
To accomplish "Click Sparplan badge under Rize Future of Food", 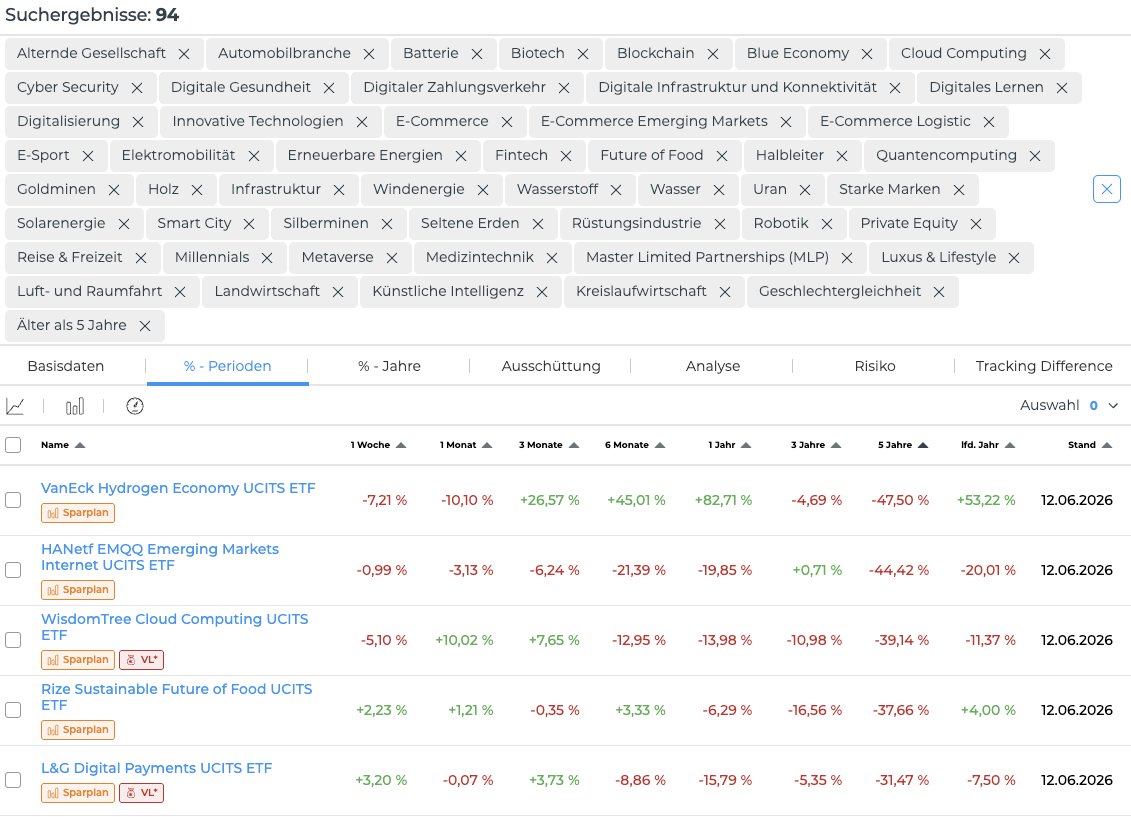I will point(78,729).
